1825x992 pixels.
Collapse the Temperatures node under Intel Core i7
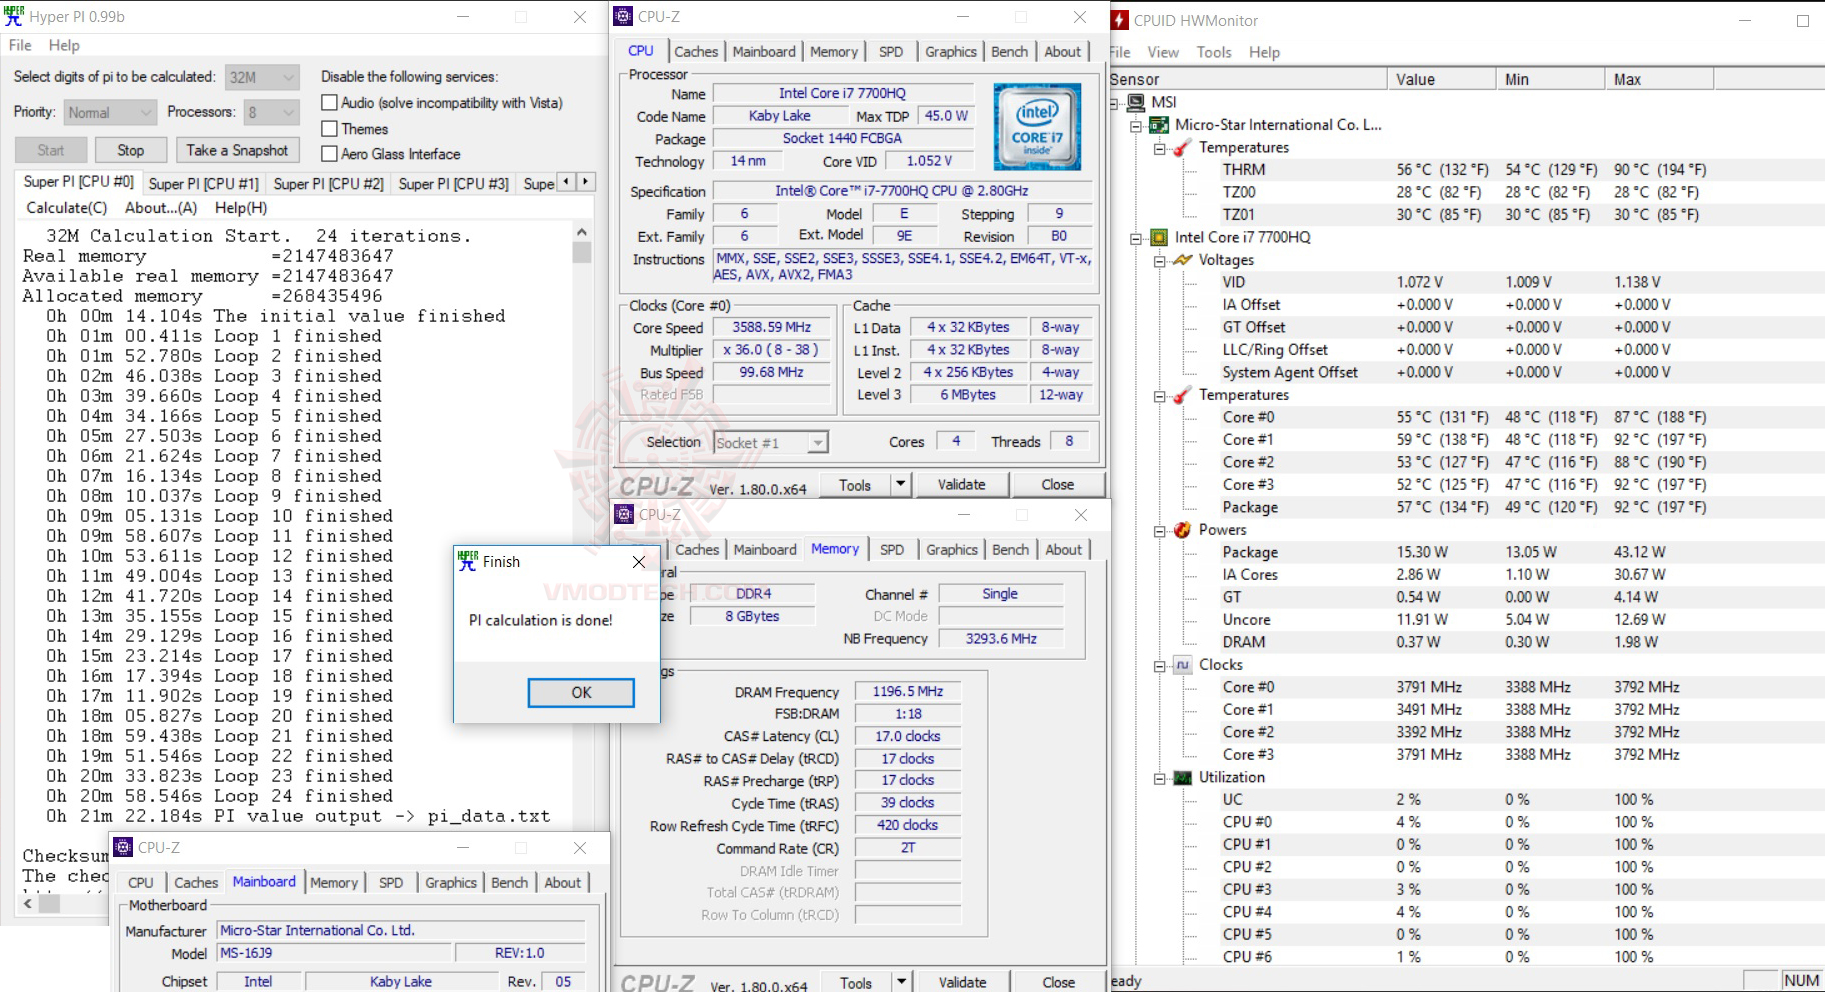[x=1159, y=395]
